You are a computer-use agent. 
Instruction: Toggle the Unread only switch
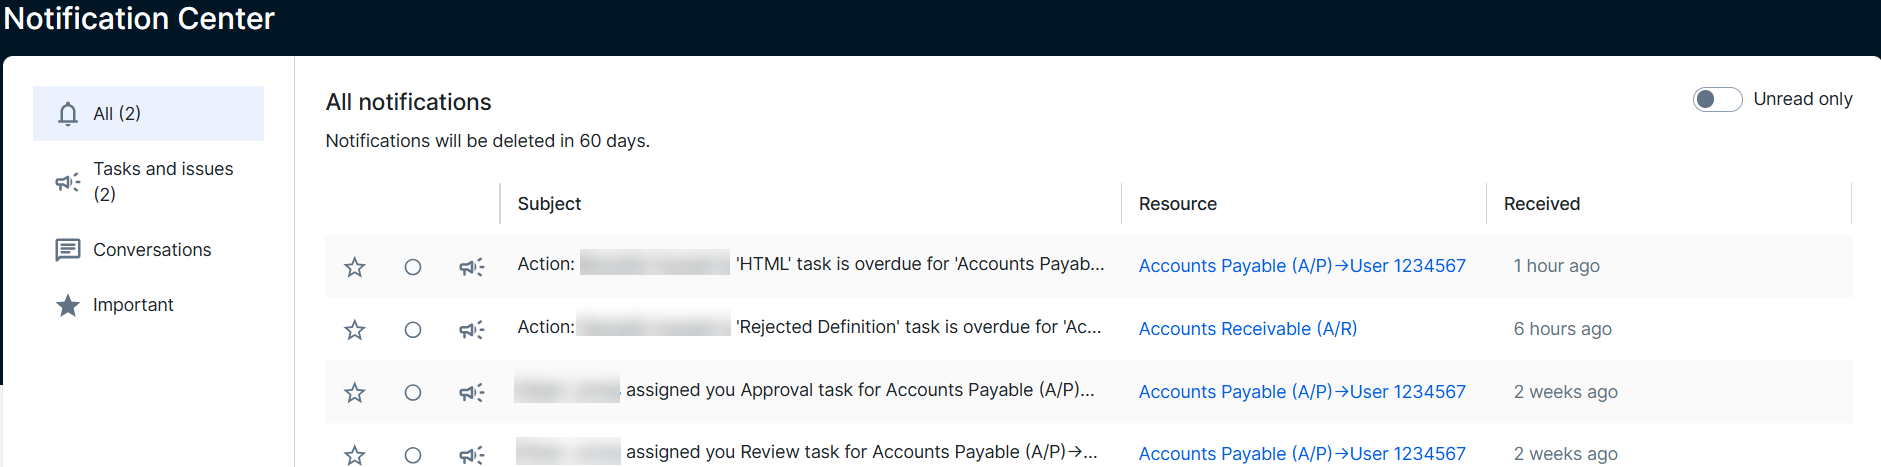pyautogui.click(x=1717, y=99)
